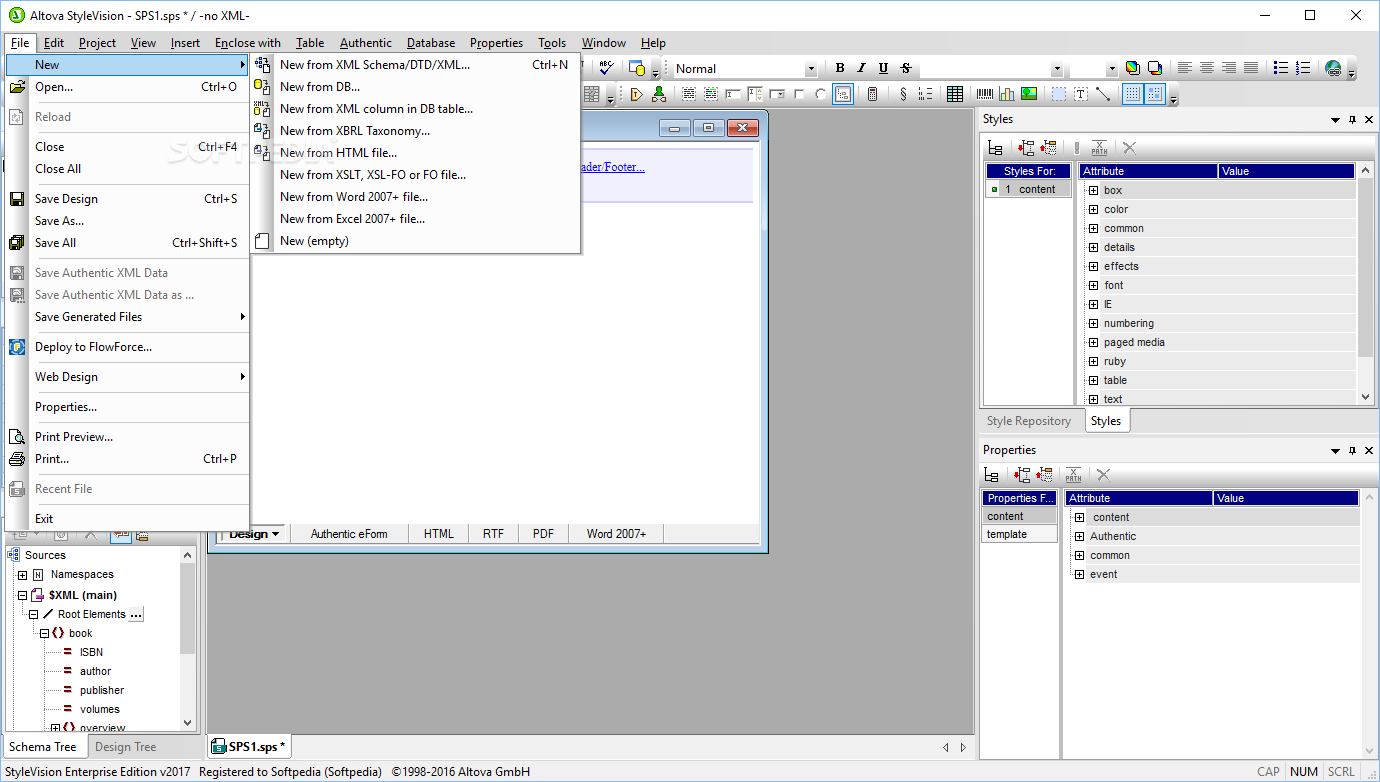Toggle Italic formatting in toolbar
This screenshot has width=1380, height=782.
(862, 68)
